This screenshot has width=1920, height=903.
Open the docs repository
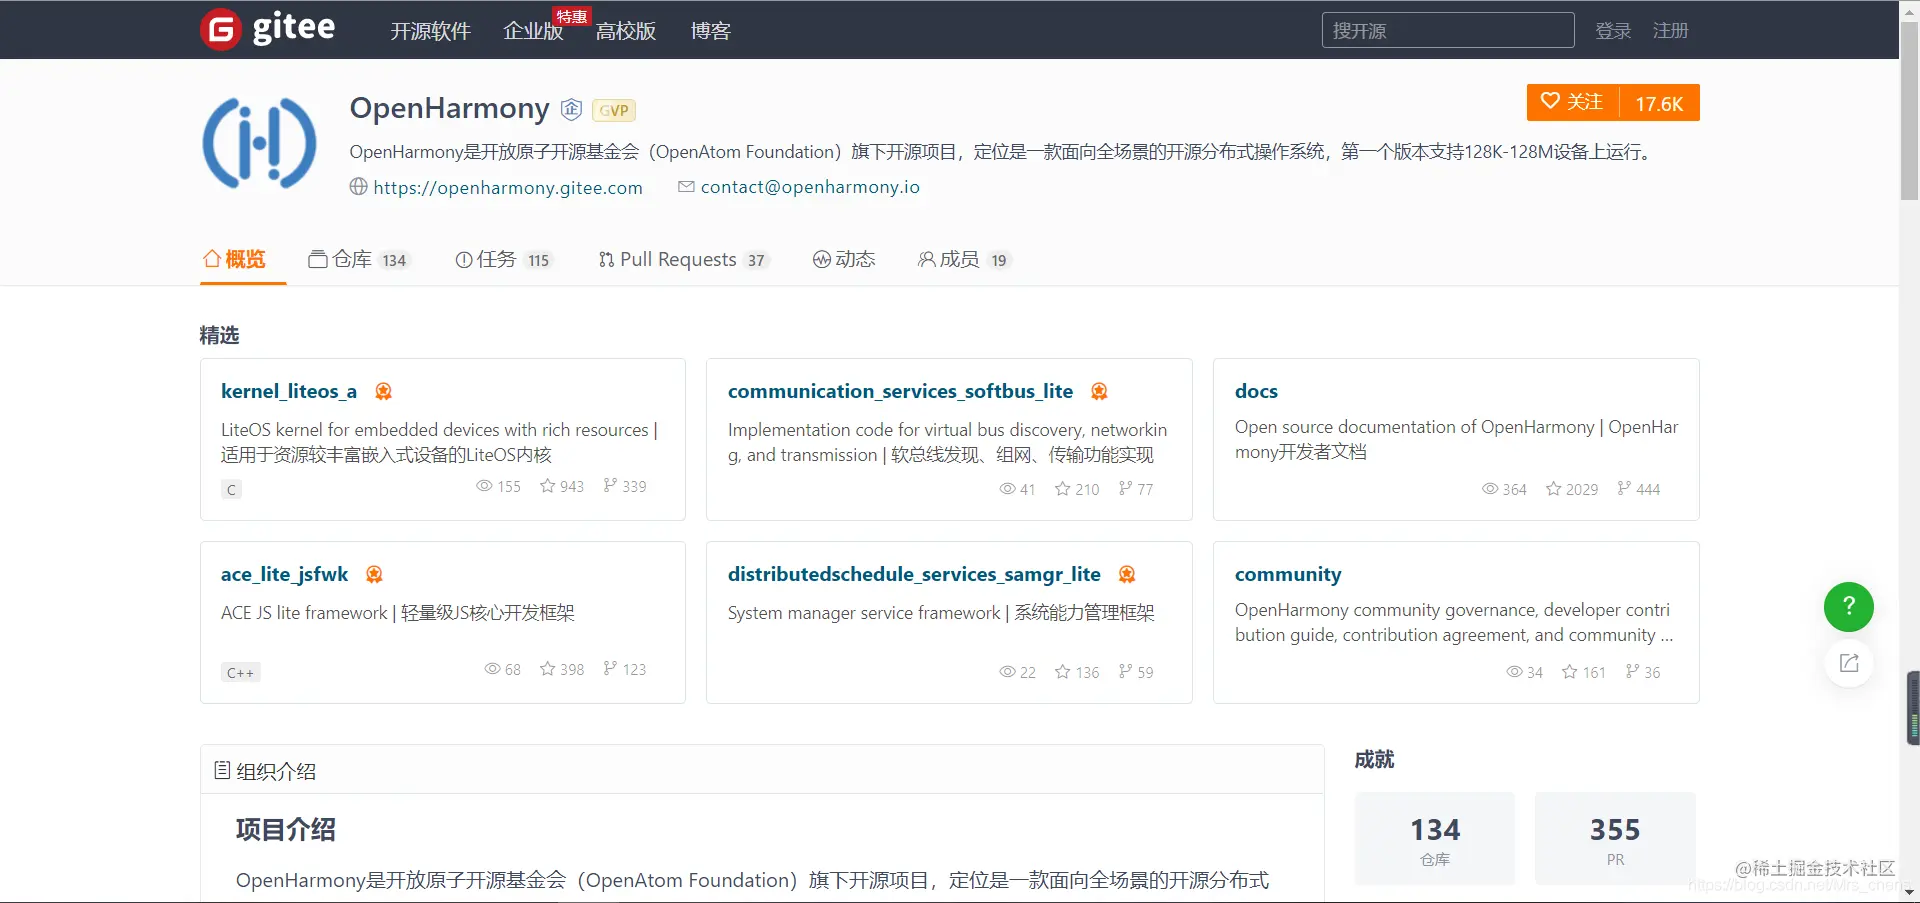tap(1256, 391)
